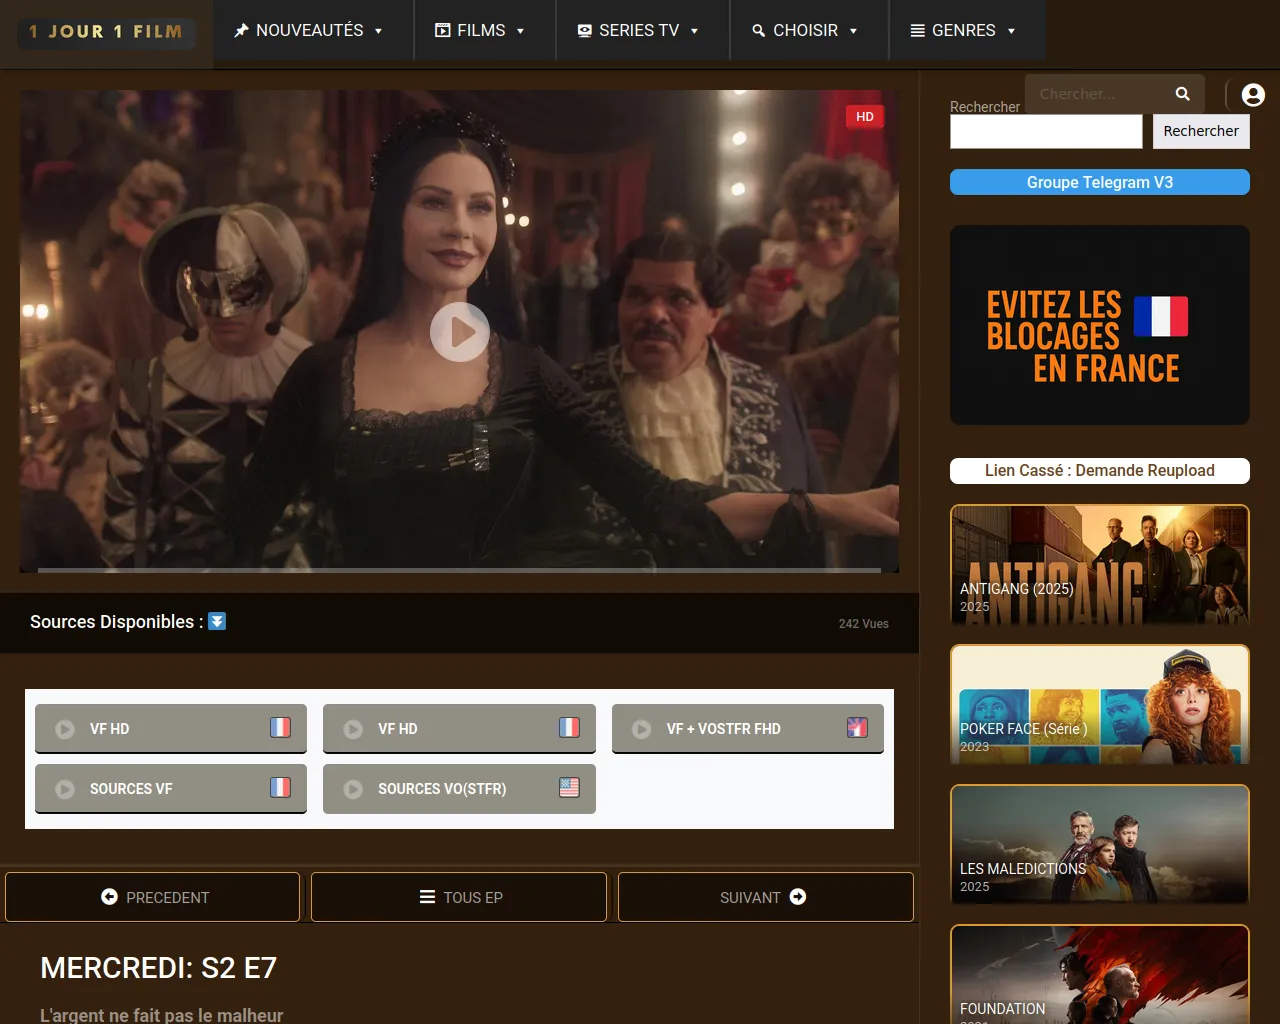This screenshot has height=1024, width=1280.
Task: Open the TOUS EP episode list
Action: click(x=459, y=897)
